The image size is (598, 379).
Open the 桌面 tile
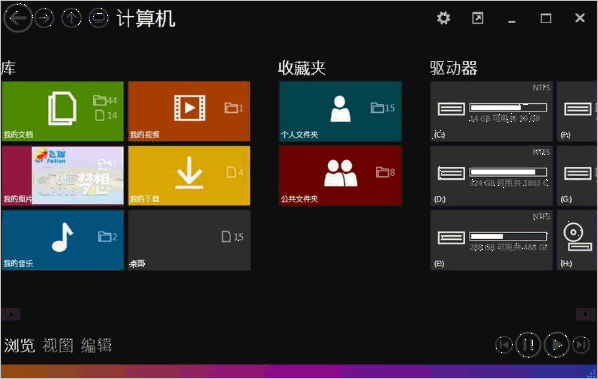[x=189, y=240]
